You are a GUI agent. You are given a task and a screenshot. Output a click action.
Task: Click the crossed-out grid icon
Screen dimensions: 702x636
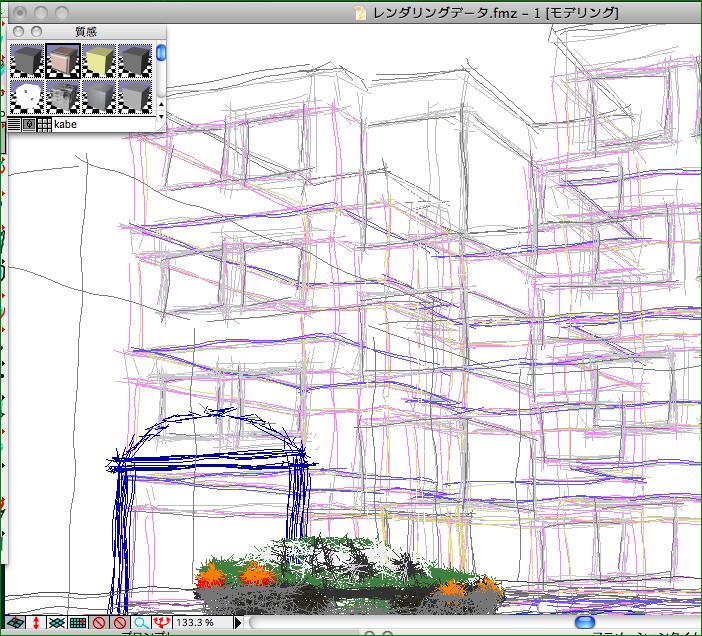57,623
